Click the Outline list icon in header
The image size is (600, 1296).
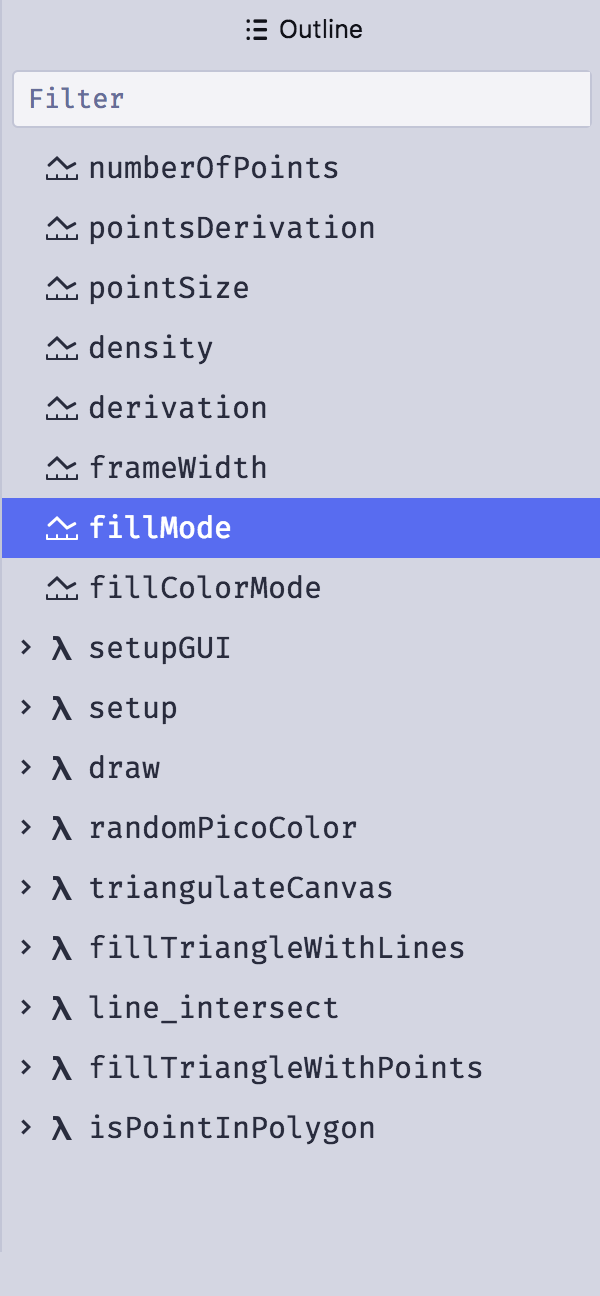[x=257, y=30]
